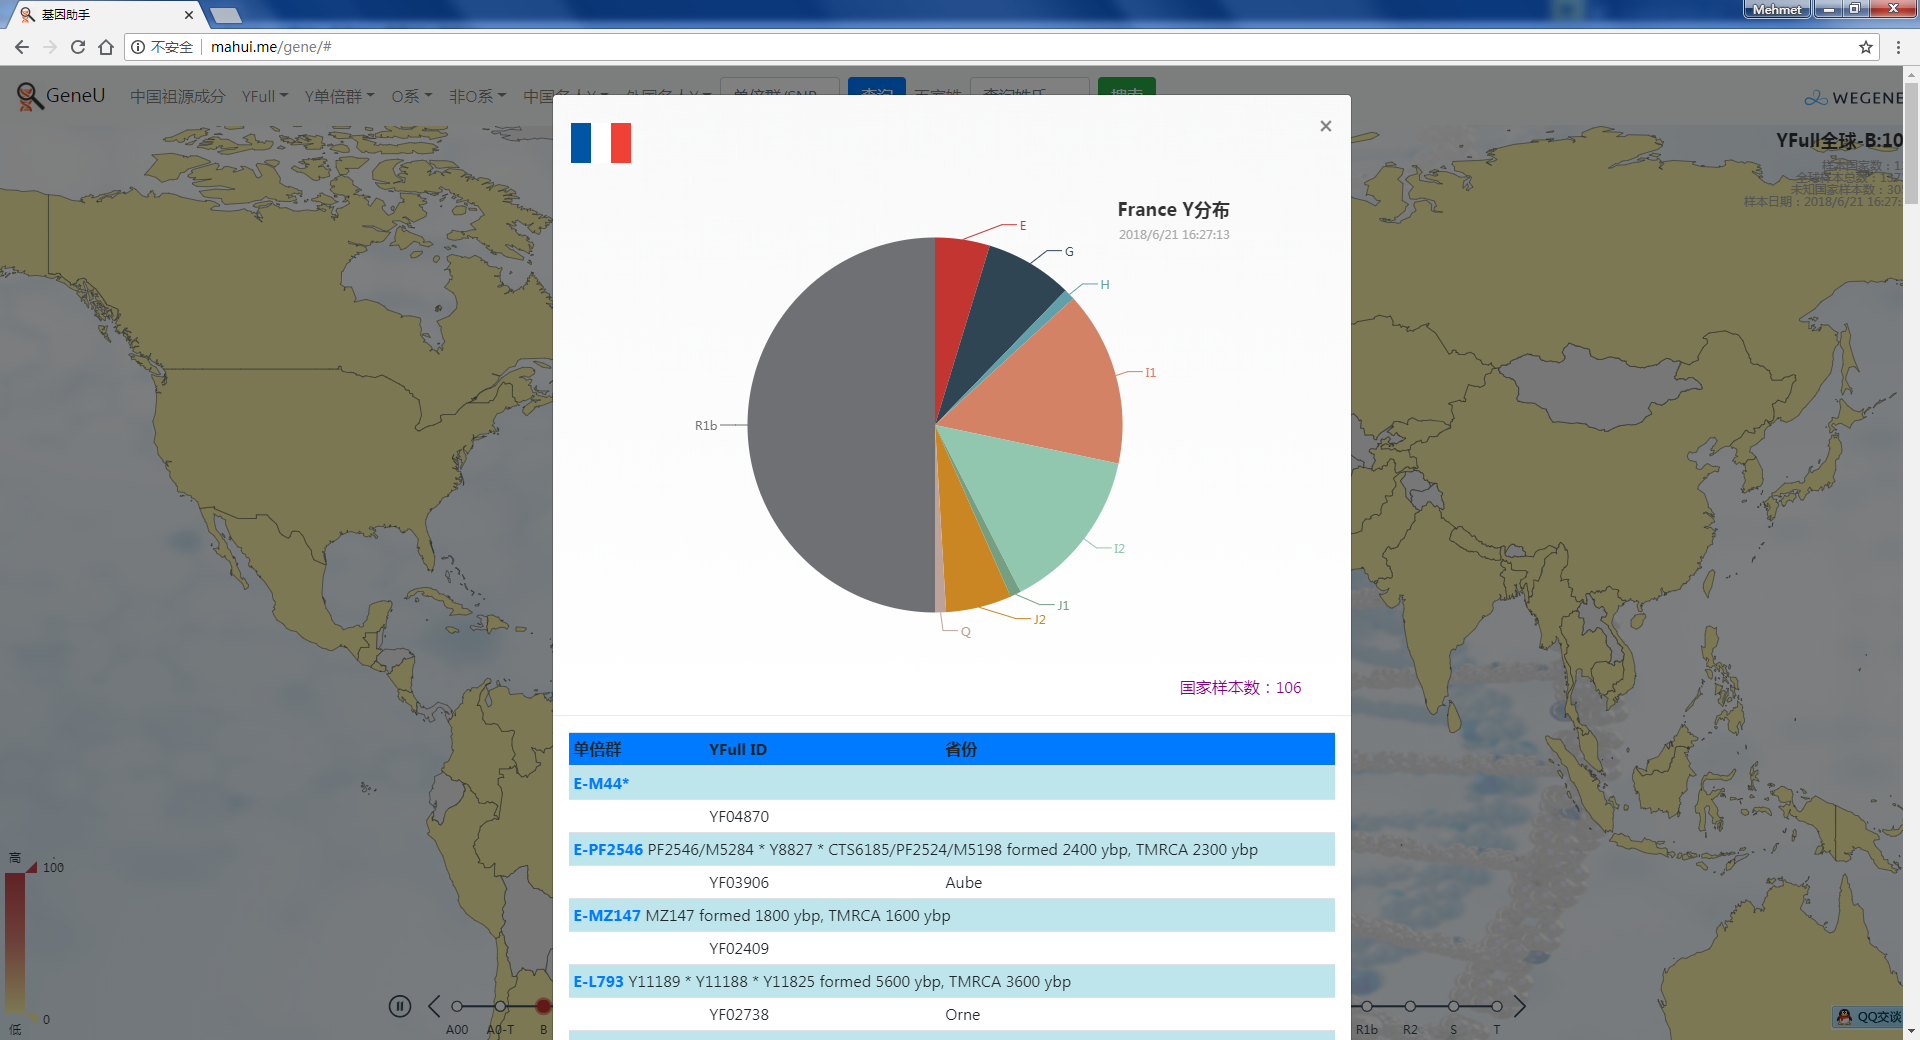Open the 中国祖源成分 menu item

click(x=177, y=96)
